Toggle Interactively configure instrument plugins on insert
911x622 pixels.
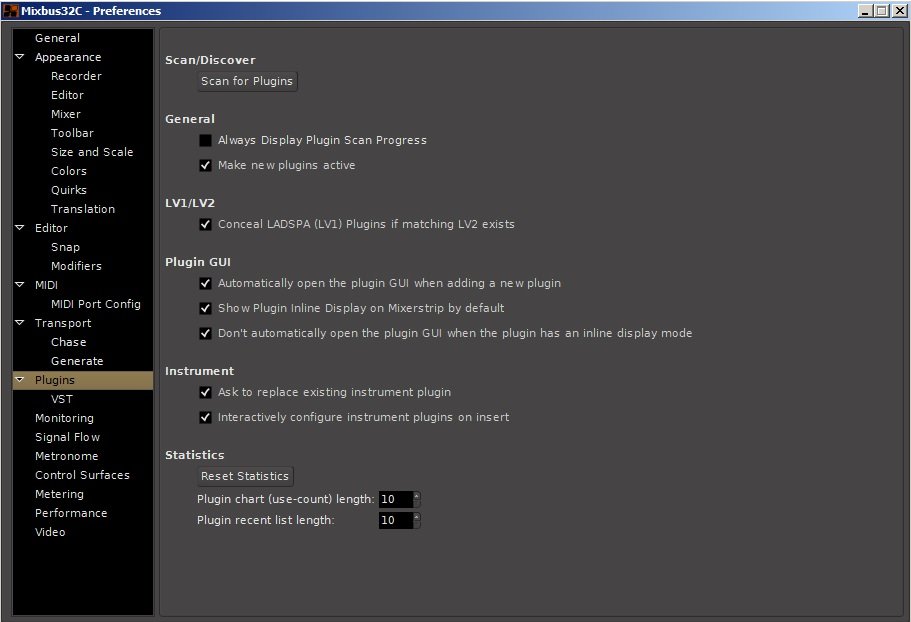205,418
